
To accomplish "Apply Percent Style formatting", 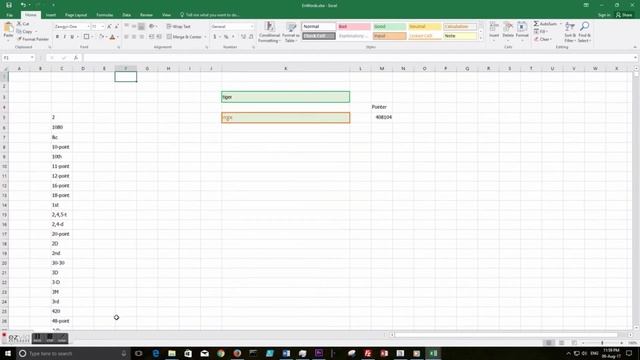I will coord(226,37).
